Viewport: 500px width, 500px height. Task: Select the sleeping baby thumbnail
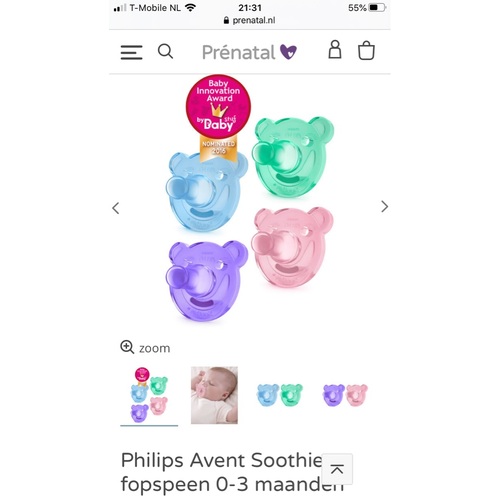(x=214, y=395)
